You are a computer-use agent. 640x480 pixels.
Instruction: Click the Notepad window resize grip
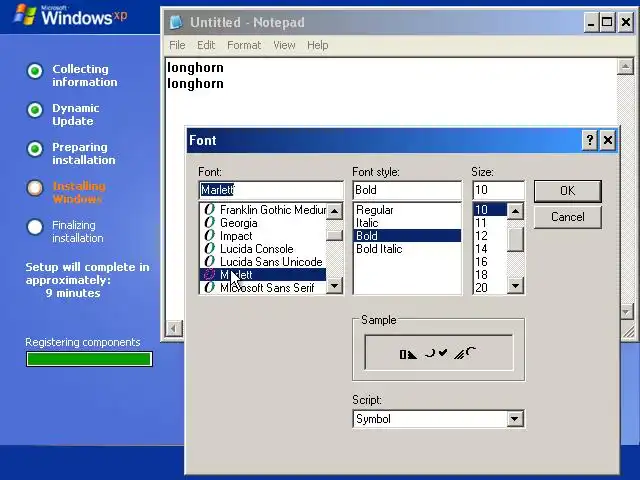(x=629, y=331)
